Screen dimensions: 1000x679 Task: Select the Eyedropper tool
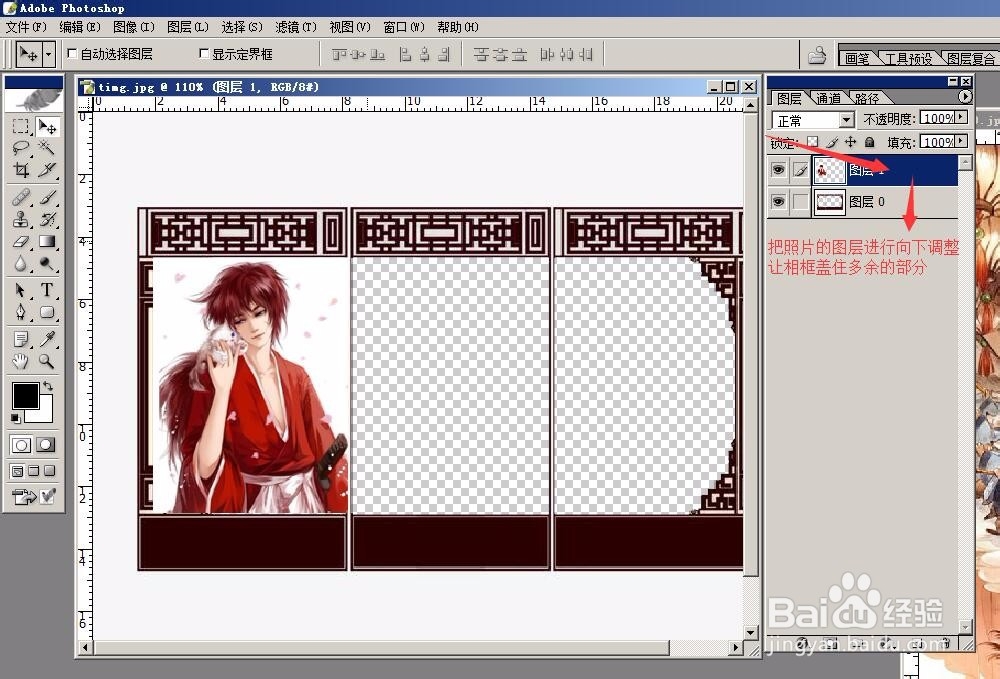(47, 339)
